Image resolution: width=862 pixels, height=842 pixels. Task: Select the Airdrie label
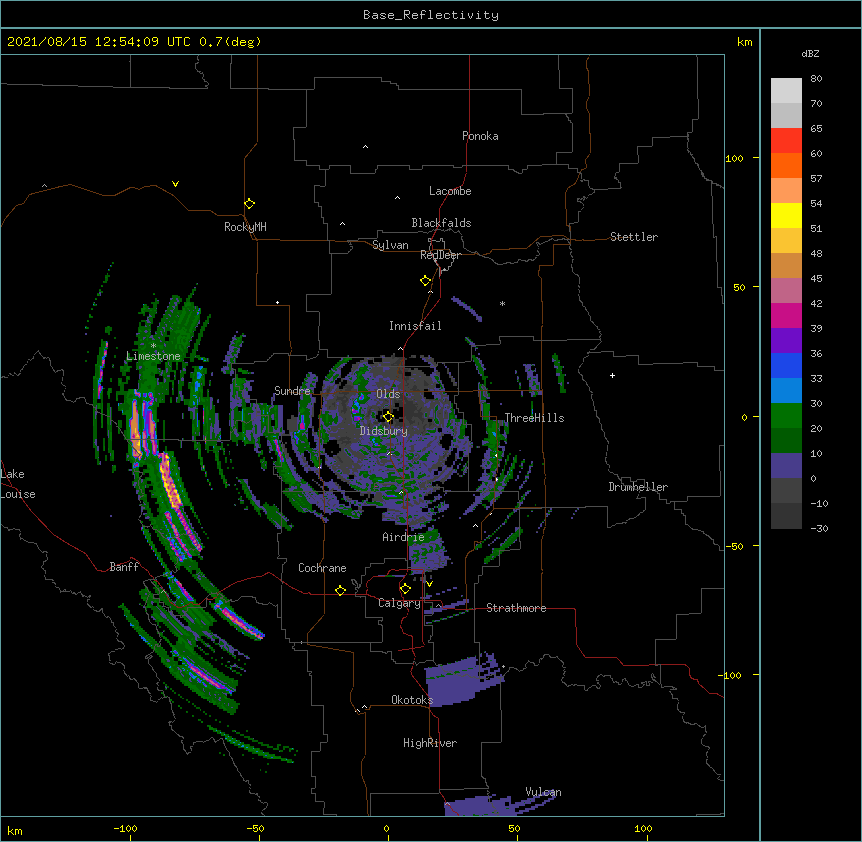pyautogui.click(x=403, y=537)
